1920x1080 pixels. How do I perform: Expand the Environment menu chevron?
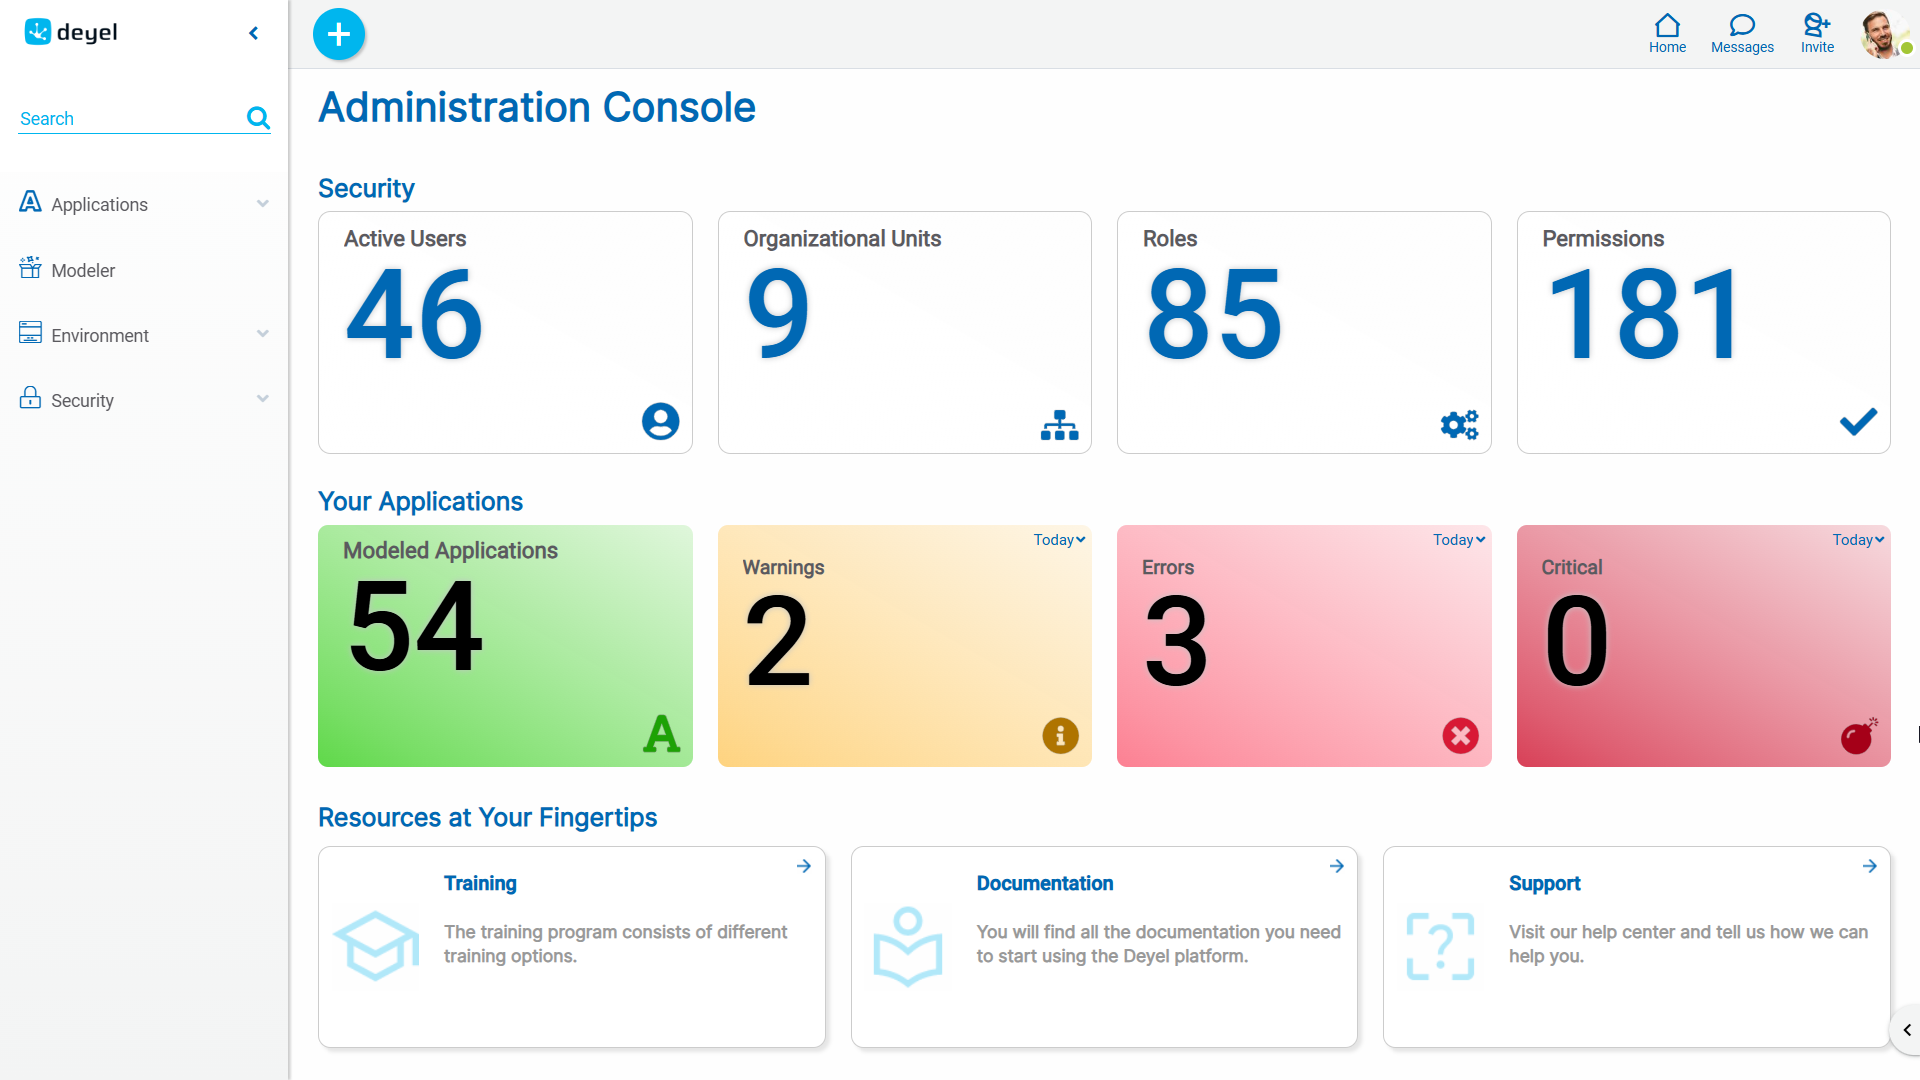click(x=263, y=334)
